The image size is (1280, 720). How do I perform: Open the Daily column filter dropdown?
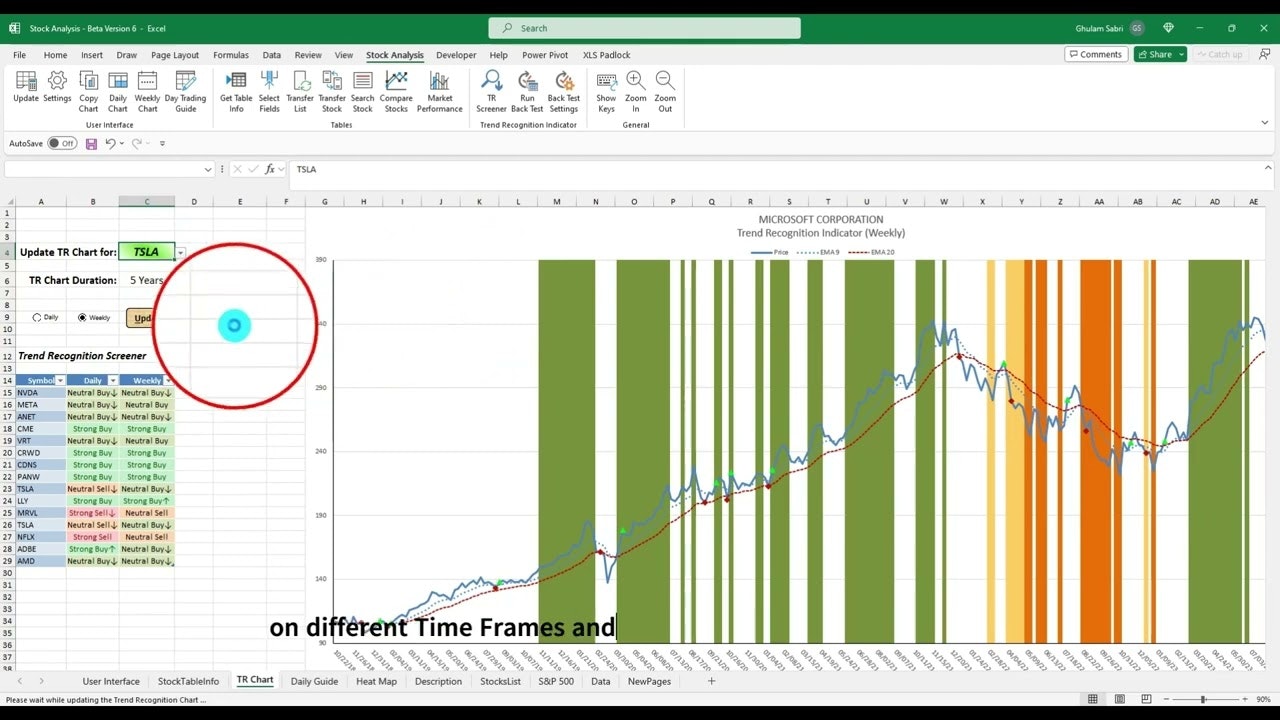(113, 381)
